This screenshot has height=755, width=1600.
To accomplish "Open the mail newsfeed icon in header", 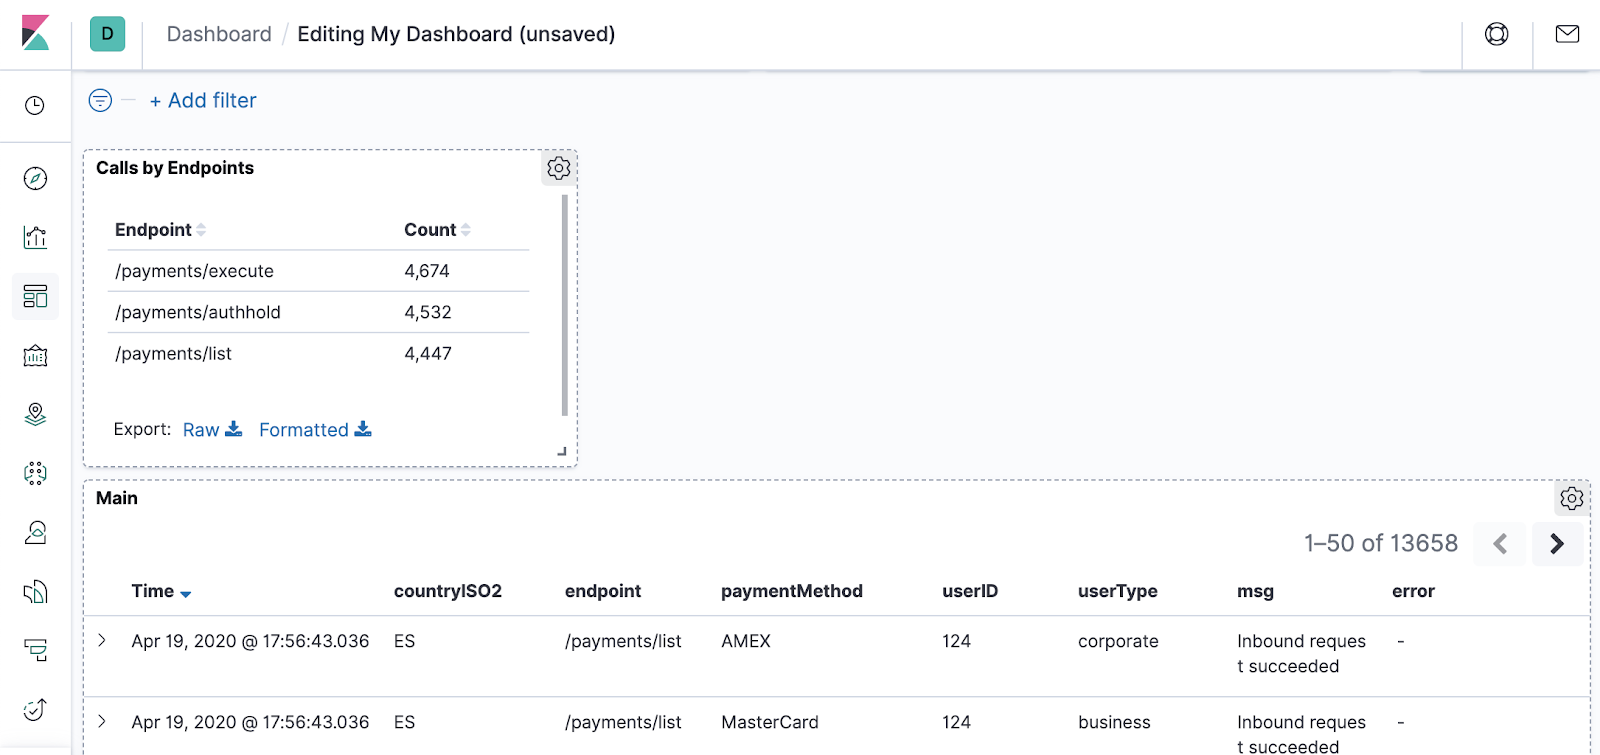I will (1567, 34).
